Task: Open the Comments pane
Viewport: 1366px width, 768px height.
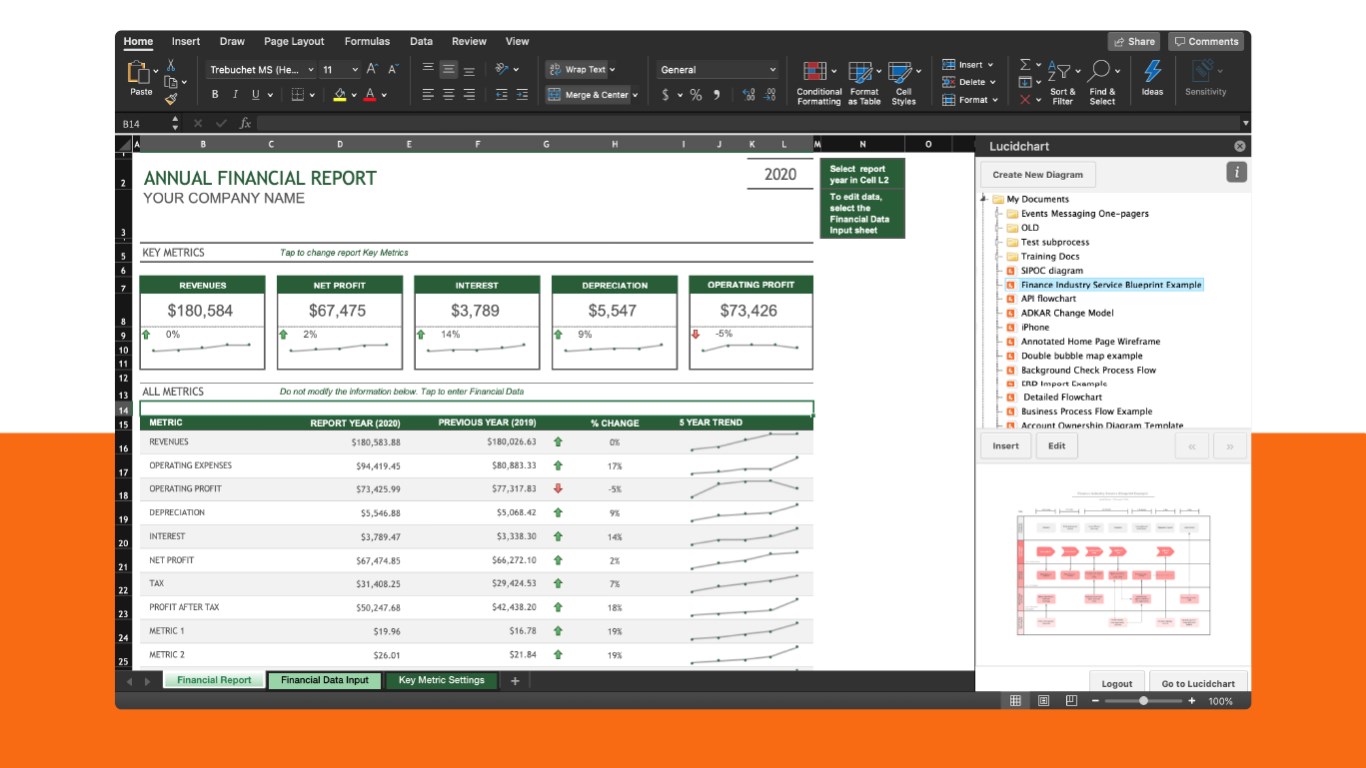Action: 1206,41
